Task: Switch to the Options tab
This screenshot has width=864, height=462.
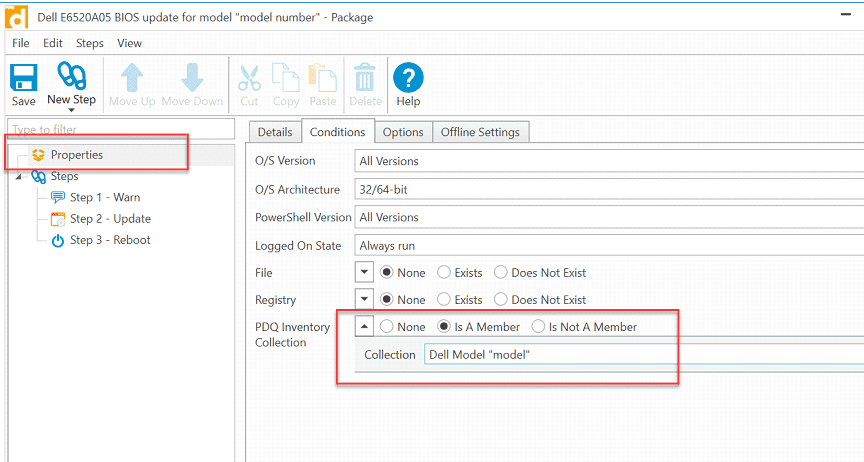Action: pos(403,132)
